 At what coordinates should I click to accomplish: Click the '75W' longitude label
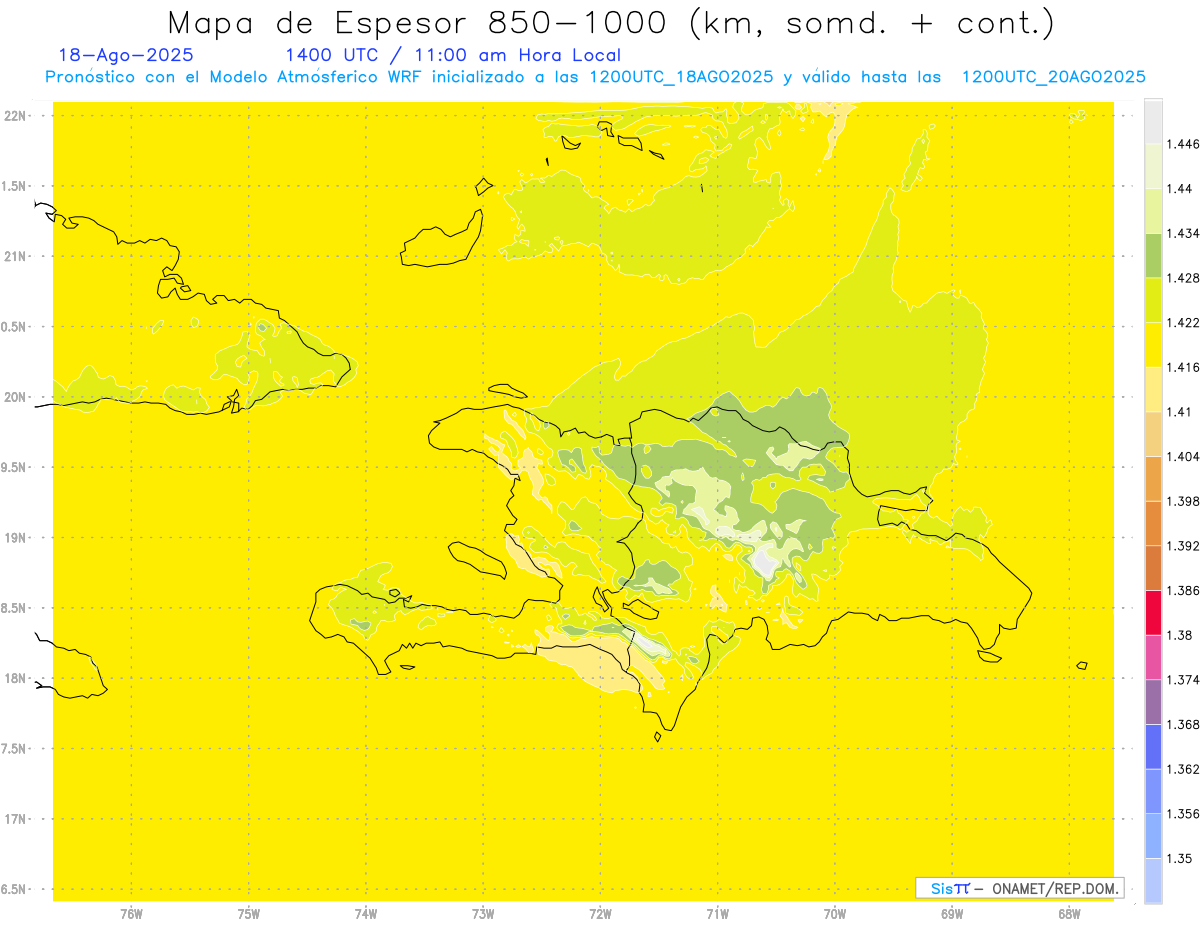tap(249, 914)
